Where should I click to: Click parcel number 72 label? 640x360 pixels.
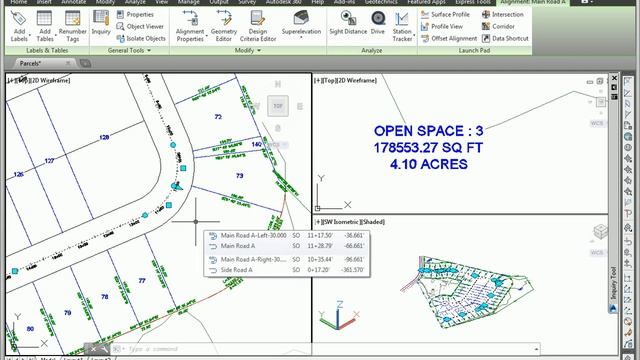(x=218, y=117)
